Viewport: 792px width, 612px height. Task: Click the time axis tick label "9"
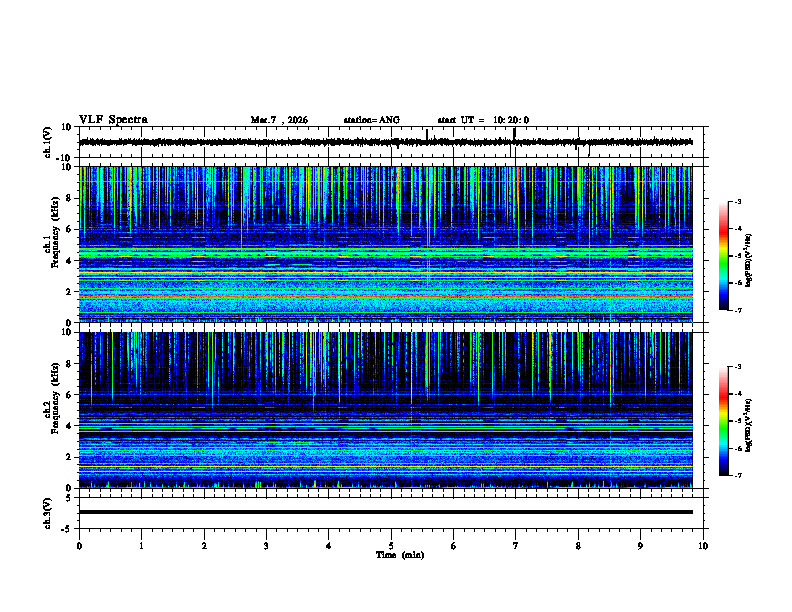640,546
